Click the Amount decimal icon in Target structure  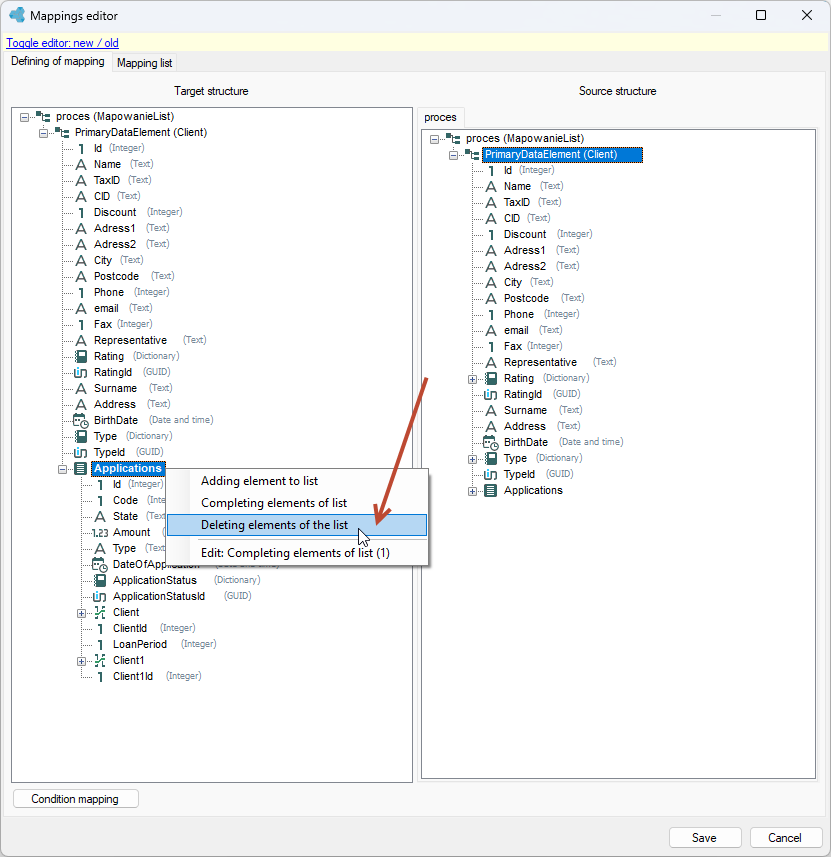point(100,533)
